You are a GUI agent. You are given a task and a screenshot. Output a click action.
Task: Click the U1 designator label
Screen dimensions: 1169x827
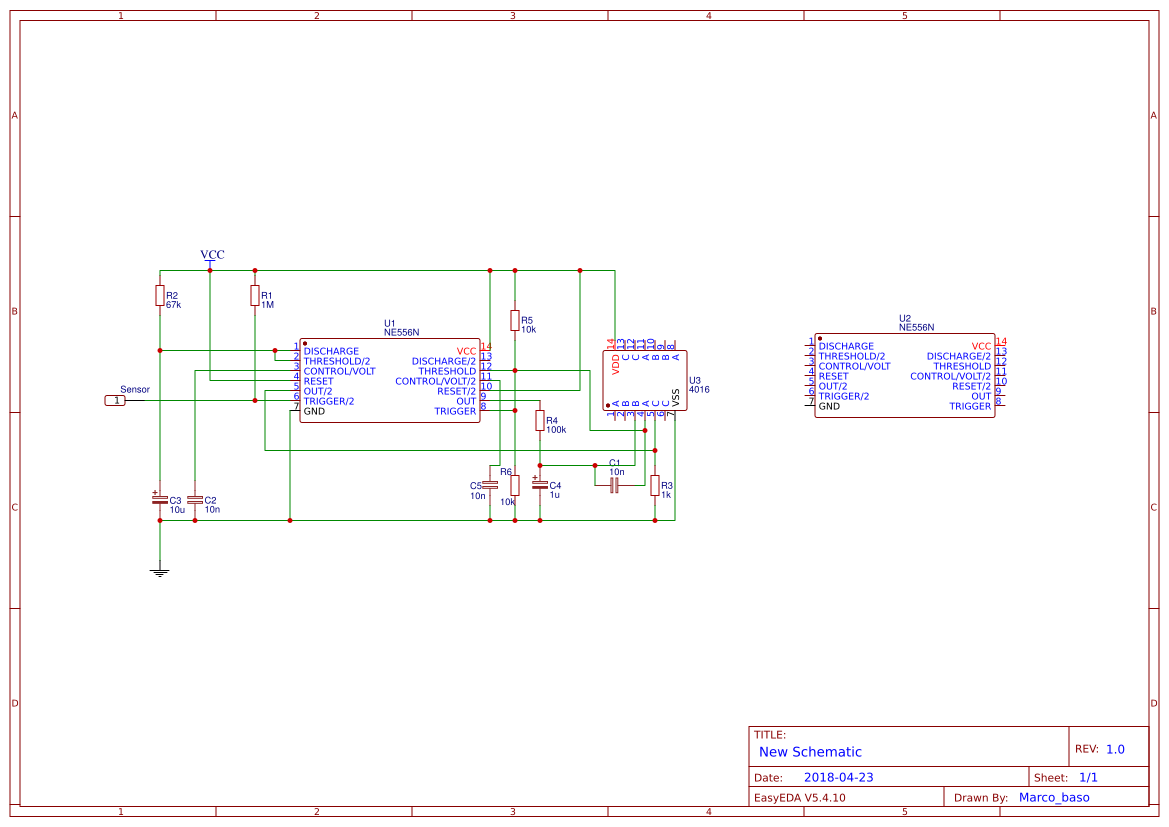pyautogui.click(x=389, y=324)
